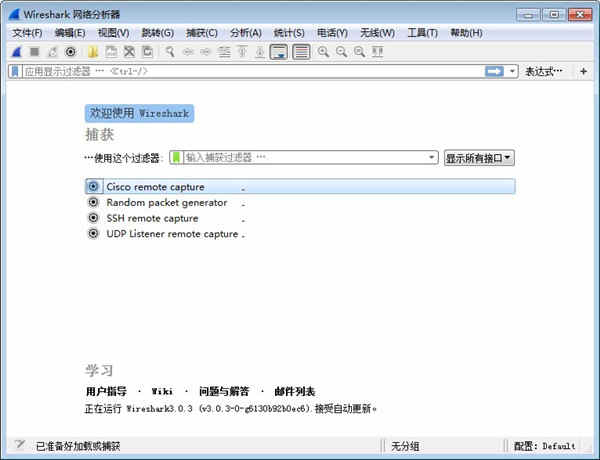This screenshot has height=460, width=600.
Task: Click the stop capture square icon
Action: coord(34,52)
